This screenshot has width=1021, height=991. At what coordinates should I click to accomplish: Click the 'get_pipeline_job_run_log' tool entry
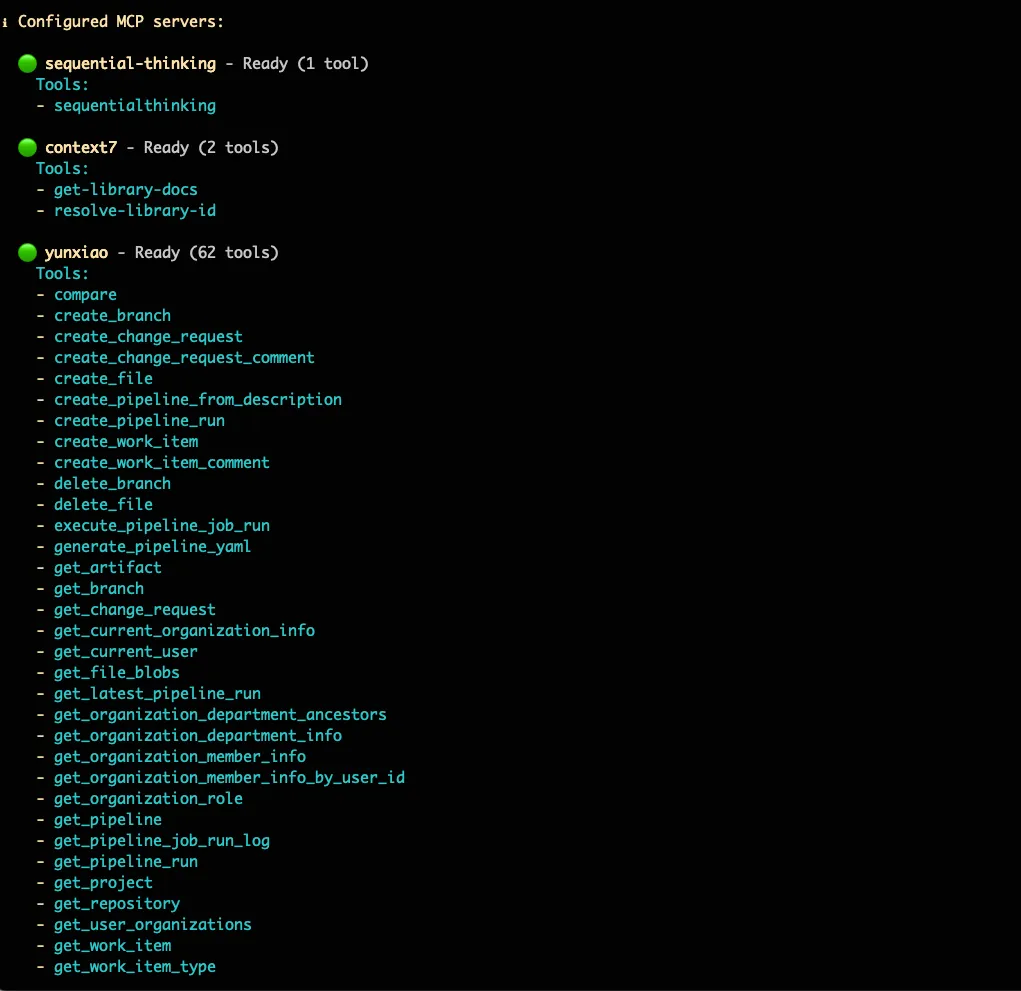click(162, 841)
